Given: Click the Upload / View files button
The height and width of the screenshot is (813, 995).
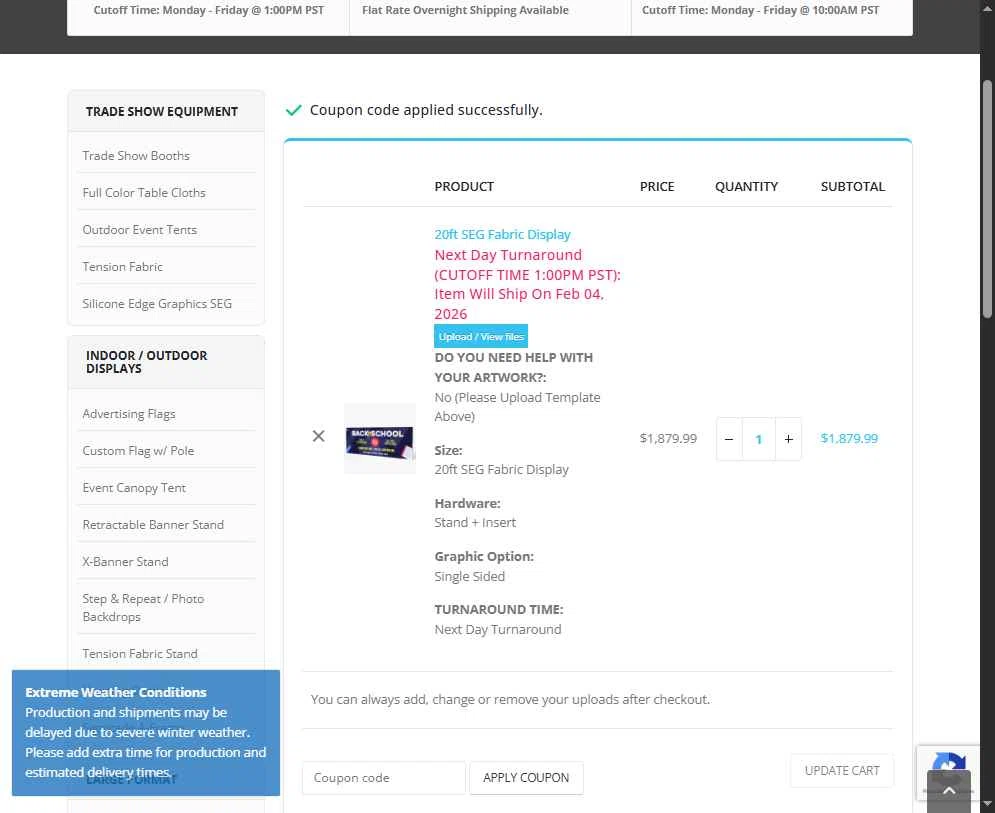Looking at the screenshot, I should click(480, 336).
